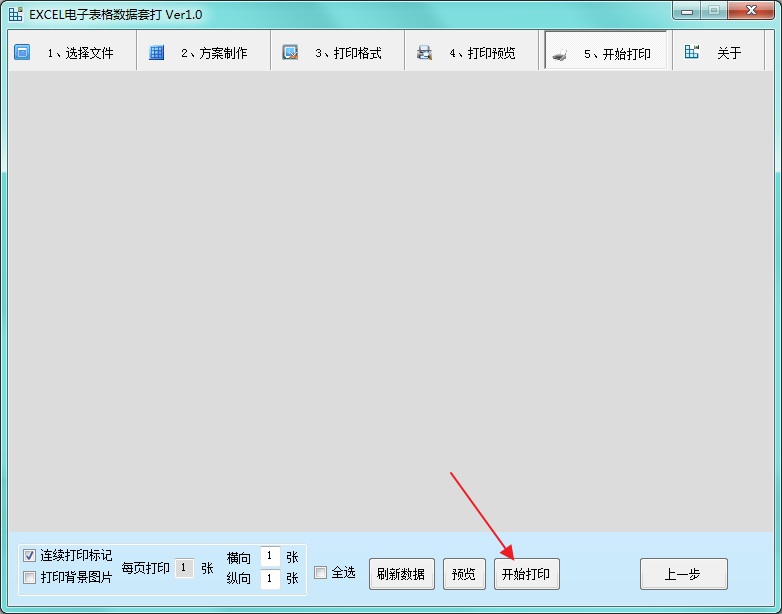Open the 关于 tab
The width and height of the screenshot is (782, 614).
pyautogui.click(x=719, y=50)
